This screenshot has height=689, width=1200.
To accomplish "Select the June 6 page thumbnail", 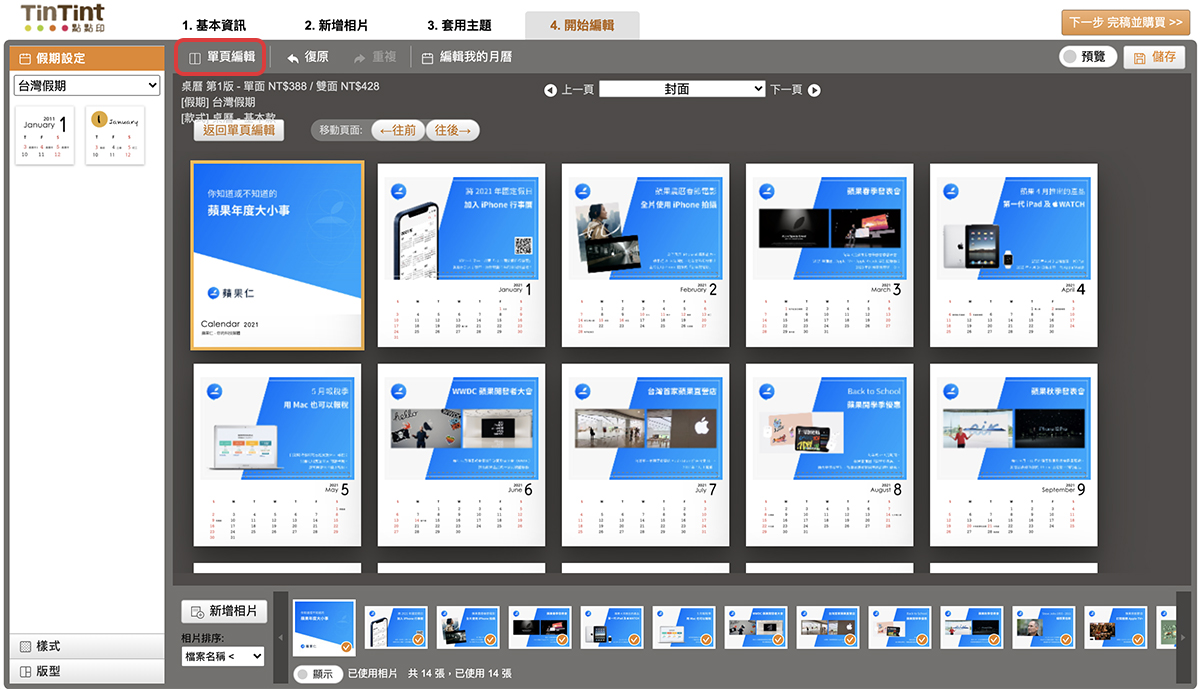I will coord(461,455).
